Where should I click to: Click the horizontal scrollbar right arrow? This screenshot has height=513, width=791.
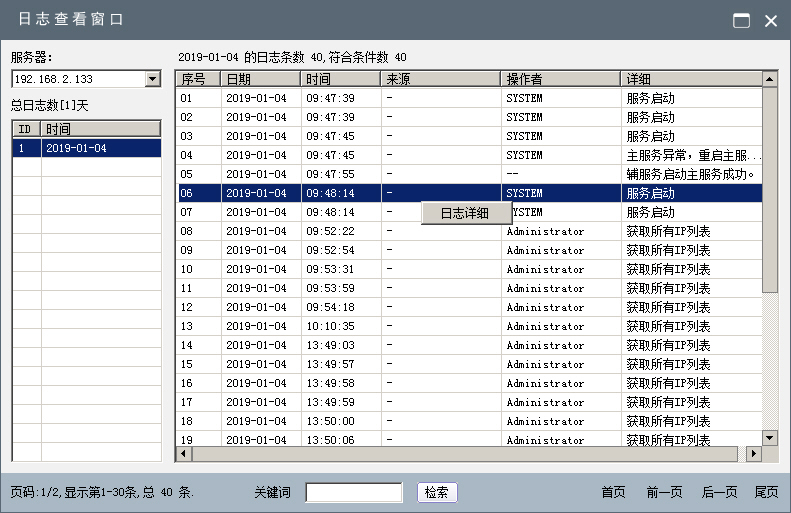pyautogui.click(x=754, y=454)
